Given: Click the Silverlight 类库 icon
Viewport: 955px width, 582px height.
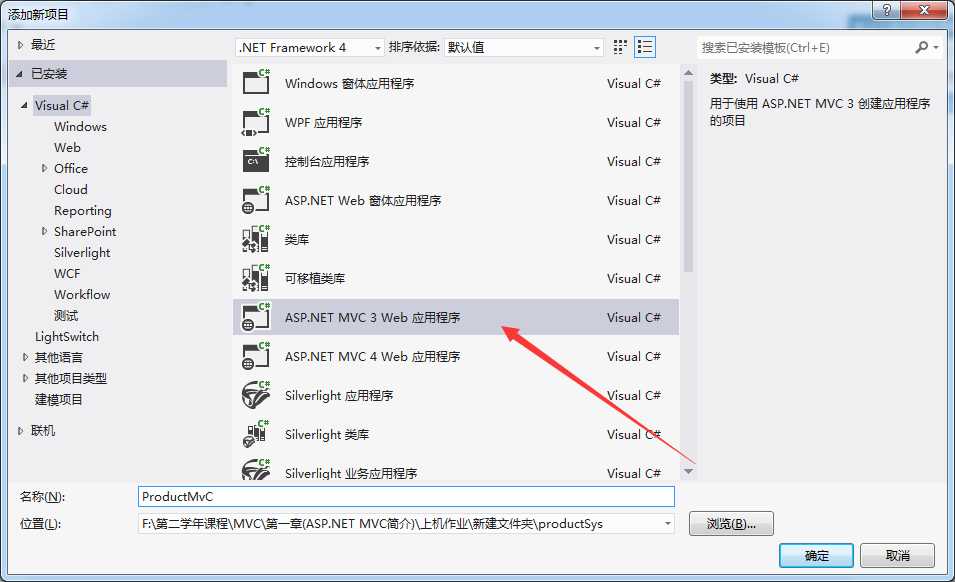Looking at the screenshot, I should pyautogui.click(x=256, y=433).
